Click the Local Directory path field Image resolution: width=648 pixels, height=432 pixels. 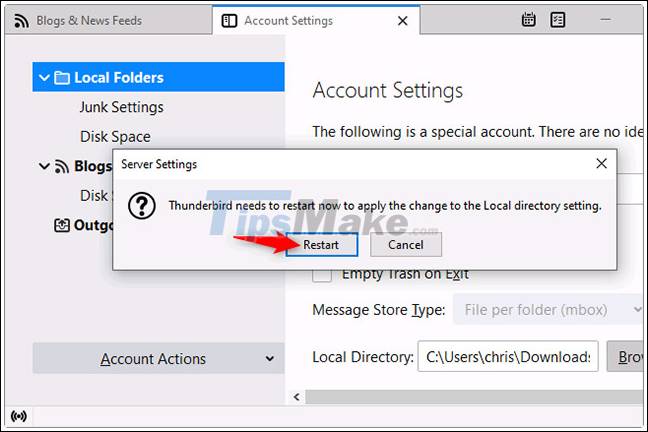tap(508, 356)
